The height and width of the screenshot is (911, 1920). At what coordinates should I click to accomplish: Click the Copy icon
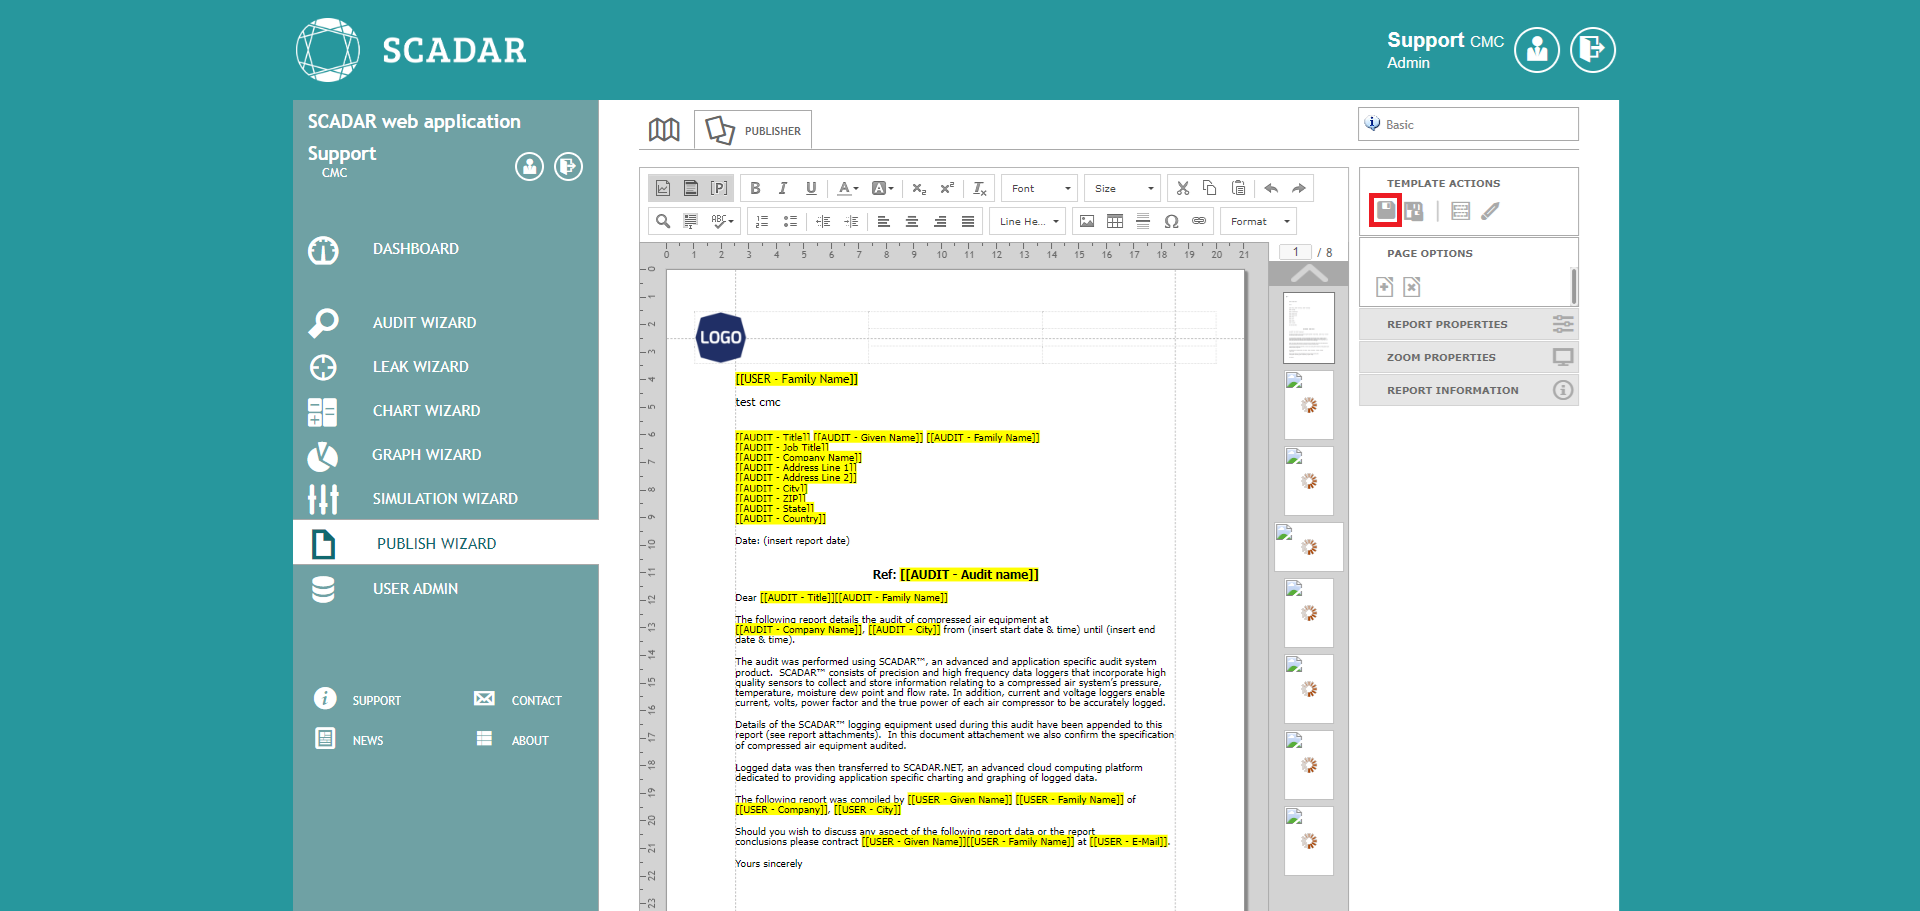[1210, 188]
